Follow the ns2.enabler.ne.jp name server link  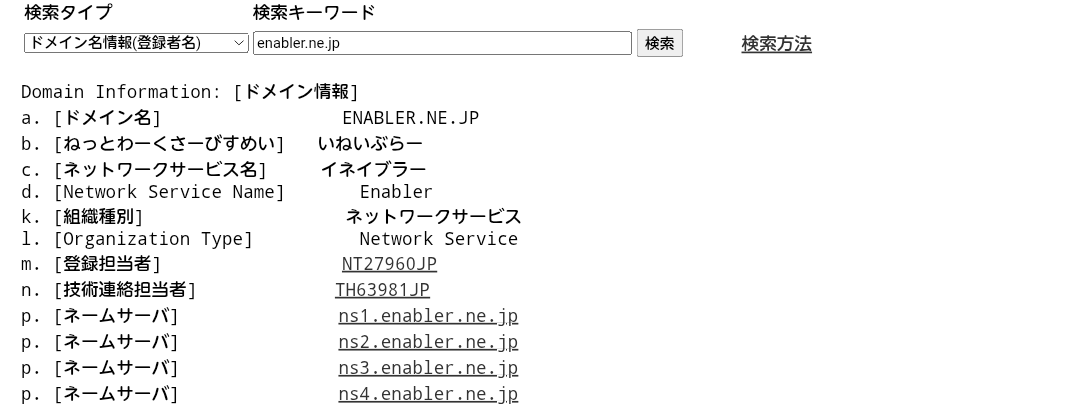click(x=428, y=342)
